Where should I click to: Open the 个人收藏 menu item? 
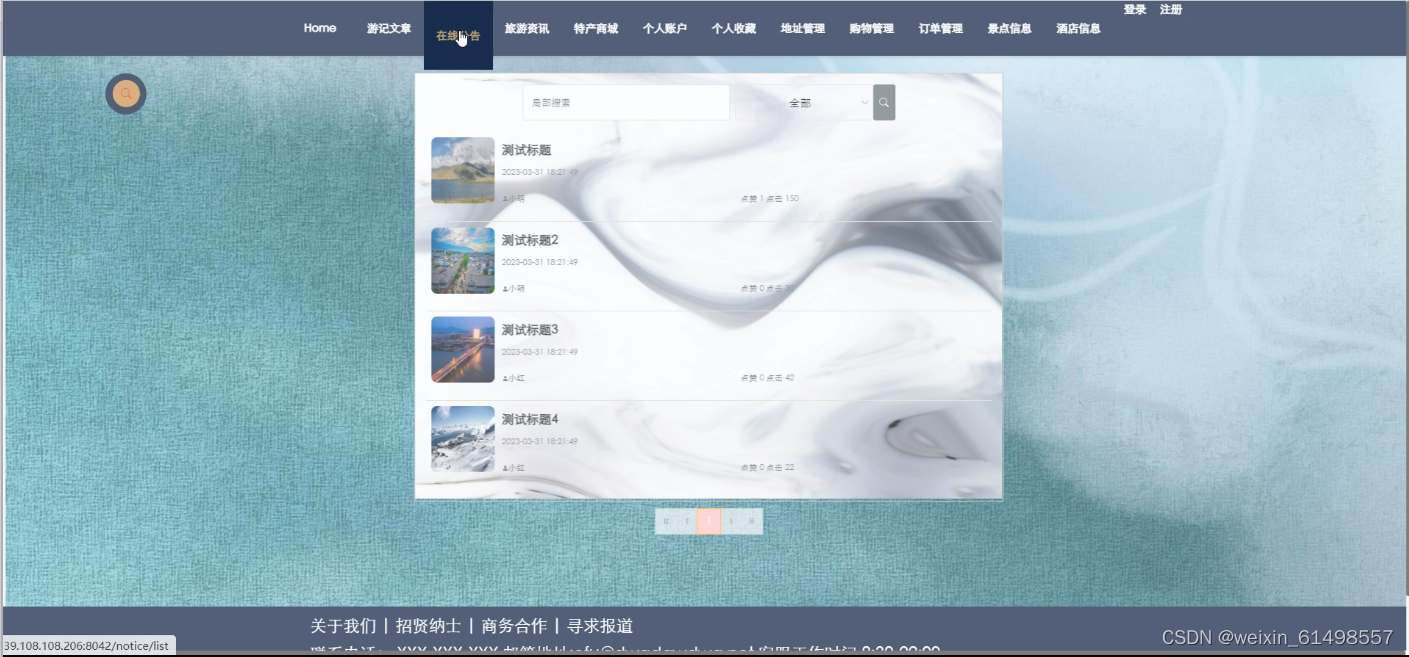tap(734, 28)
